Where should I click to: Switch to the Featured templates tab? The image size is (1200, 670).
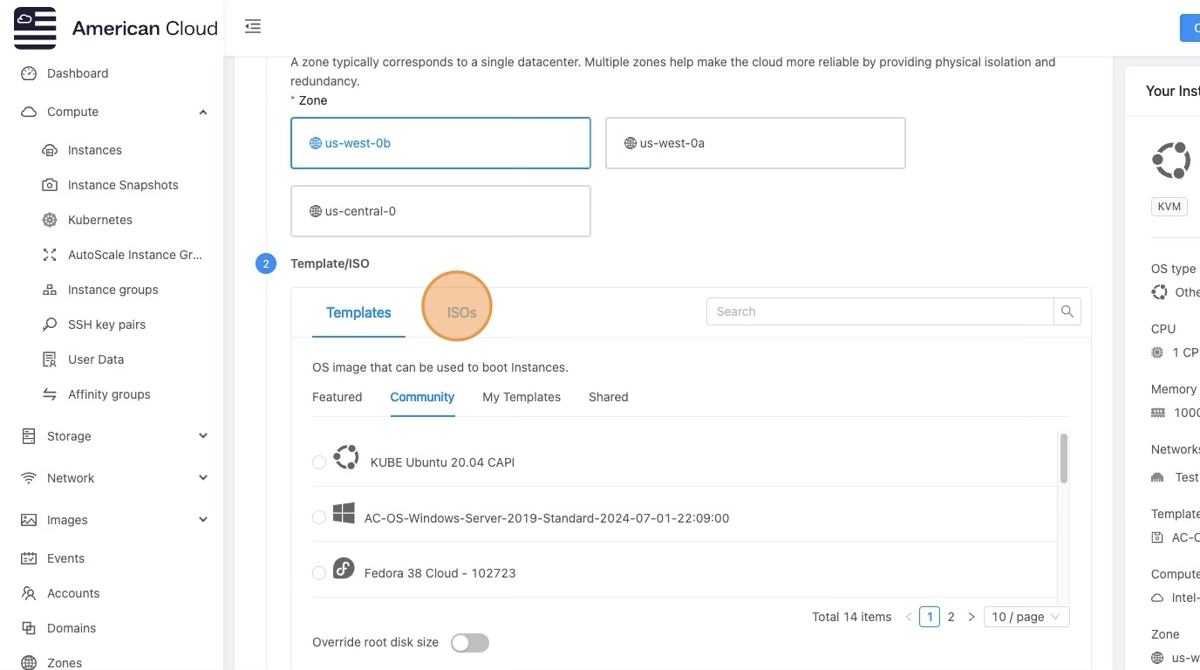point(337,397)
